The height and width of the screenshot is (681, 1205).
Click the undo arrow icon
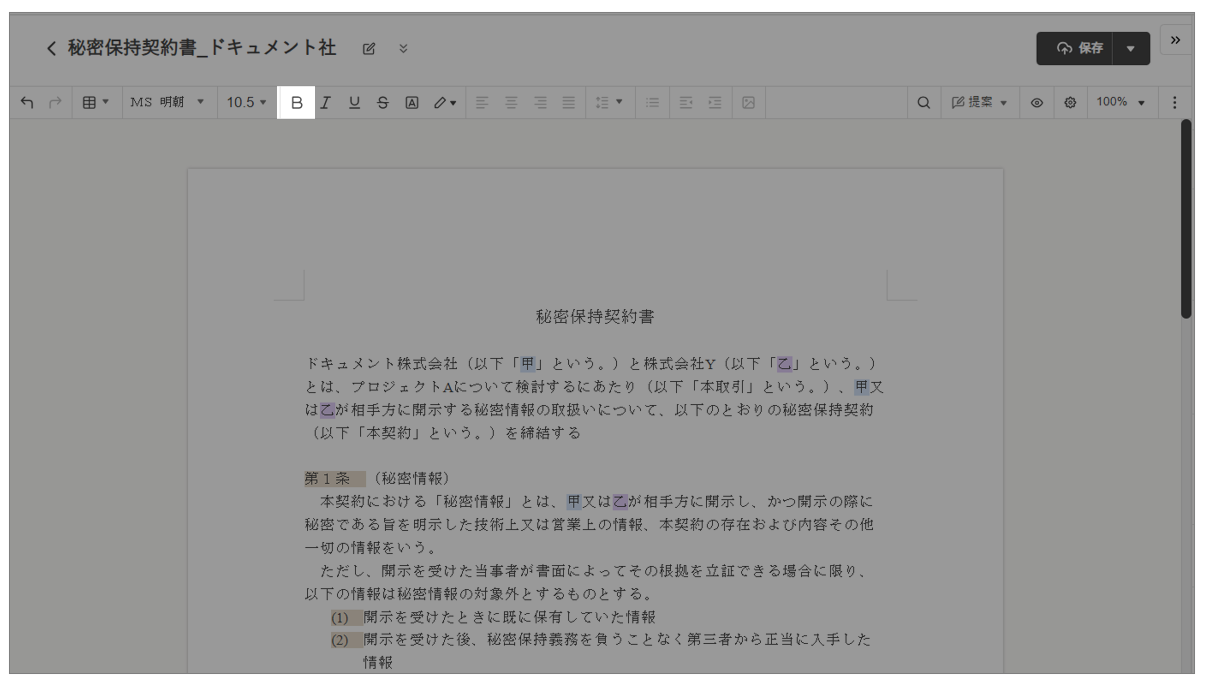point(26,102)
